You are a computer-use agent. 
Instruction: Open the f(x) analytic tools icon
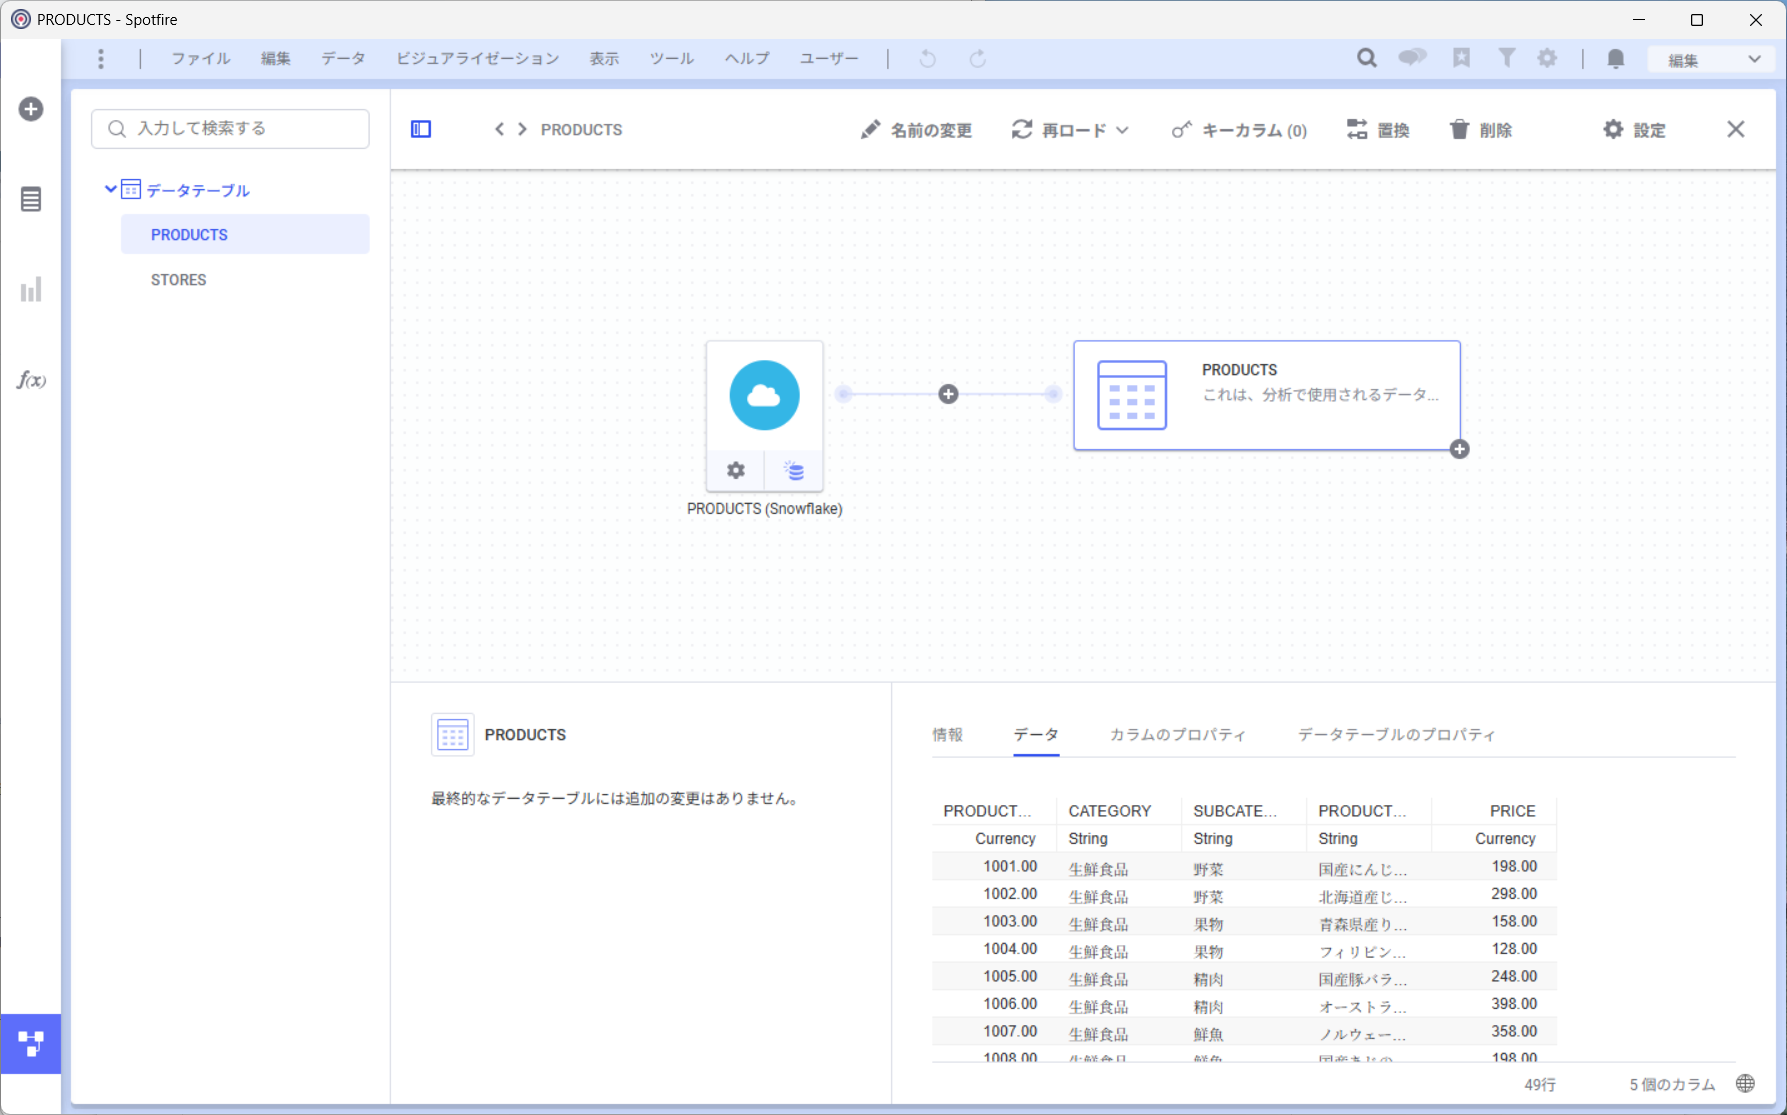(31, 380)
